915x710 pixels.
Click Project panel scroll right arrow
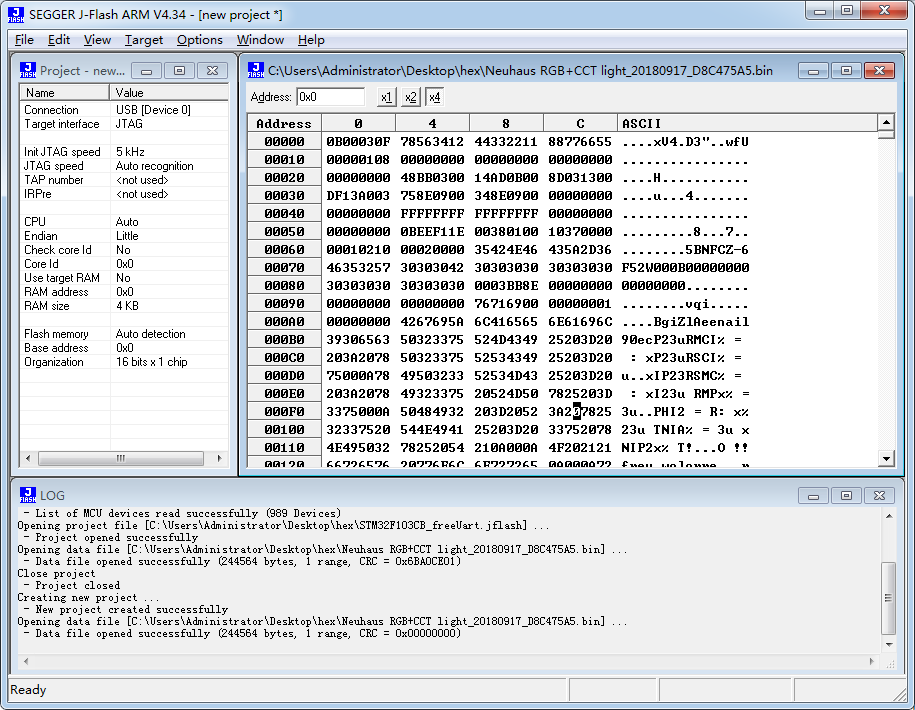219,459
